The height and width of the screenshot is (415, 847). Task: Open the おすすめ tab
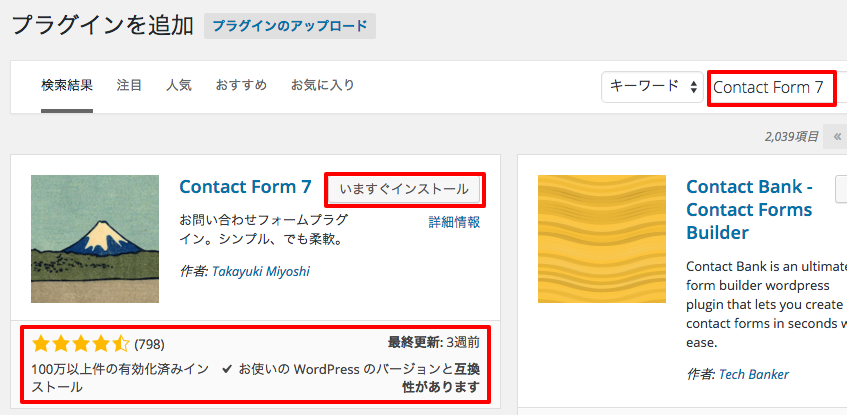241,85
